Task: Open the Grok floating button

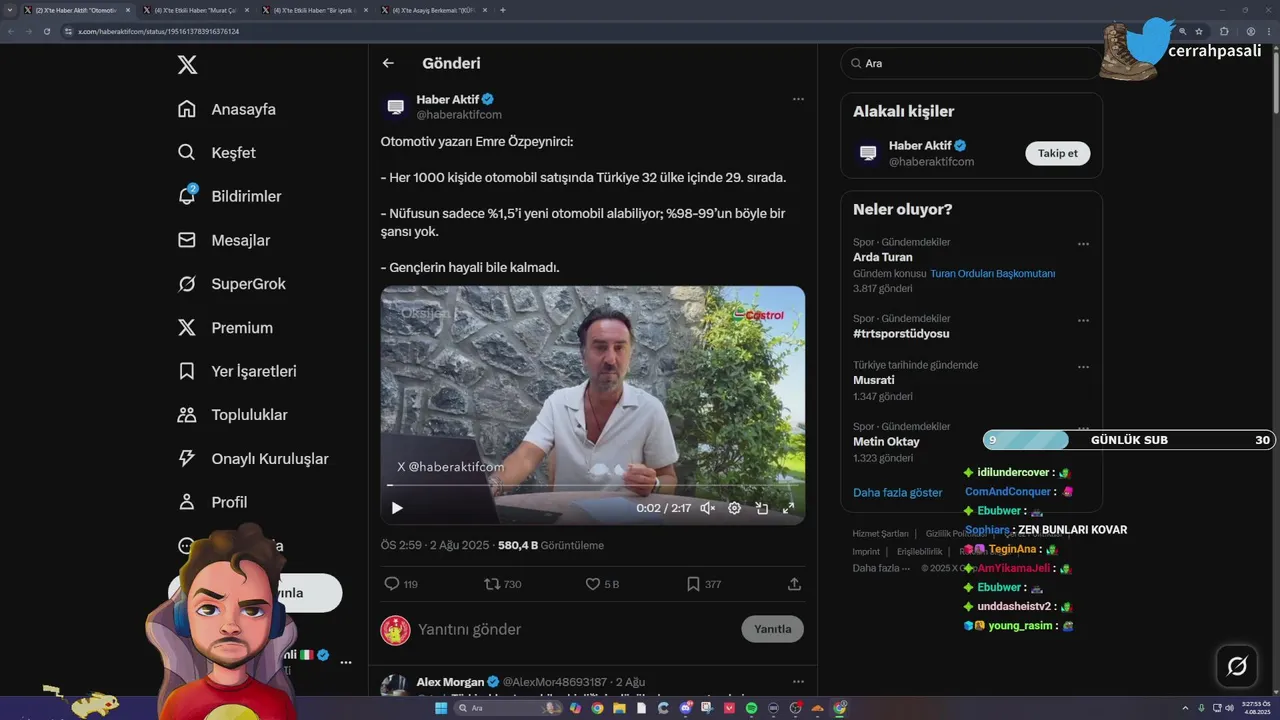Action: click(x=1236, y=666)
